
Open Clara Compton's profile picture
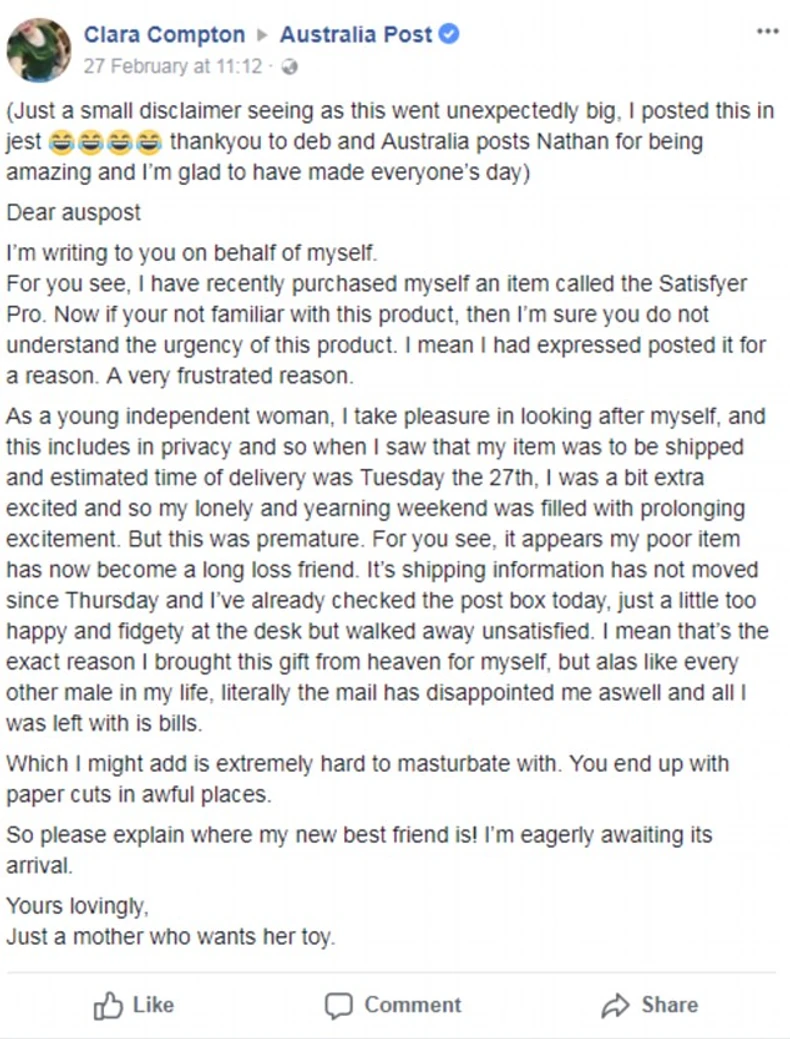[x=39, y=49]
